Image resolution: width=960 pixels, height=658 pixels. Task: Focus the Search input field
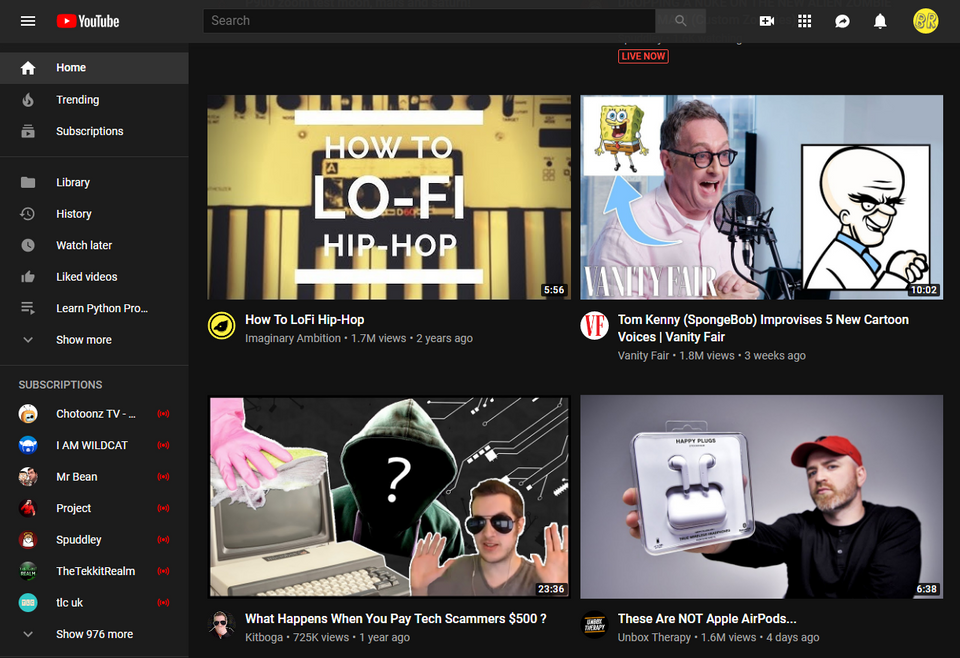(x=429, y=21)
